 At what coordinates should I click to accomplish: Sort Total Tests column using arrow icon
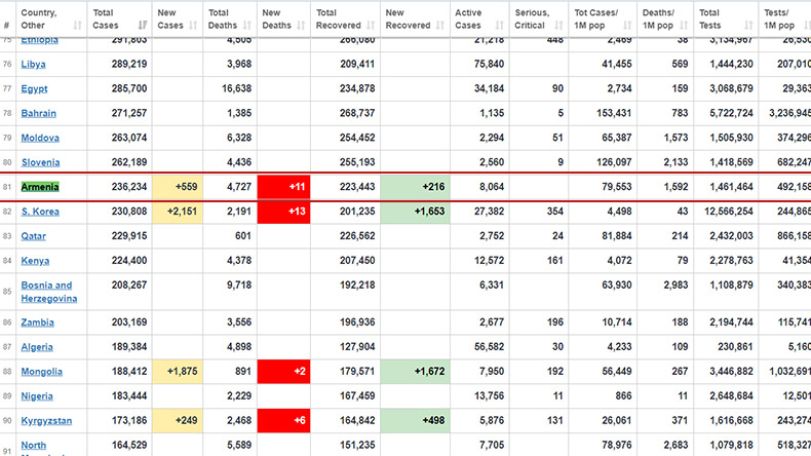point(748,25)
